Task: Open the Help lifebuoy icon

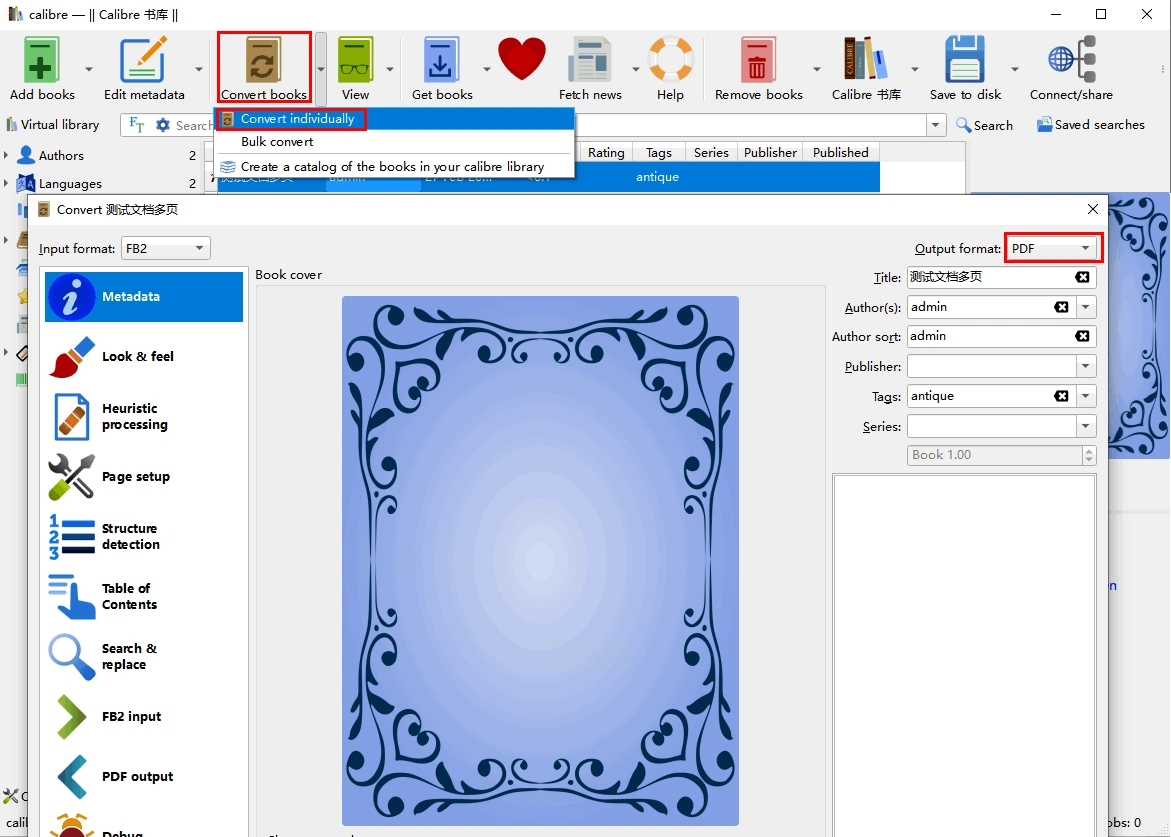Action: tap(670, 61)
